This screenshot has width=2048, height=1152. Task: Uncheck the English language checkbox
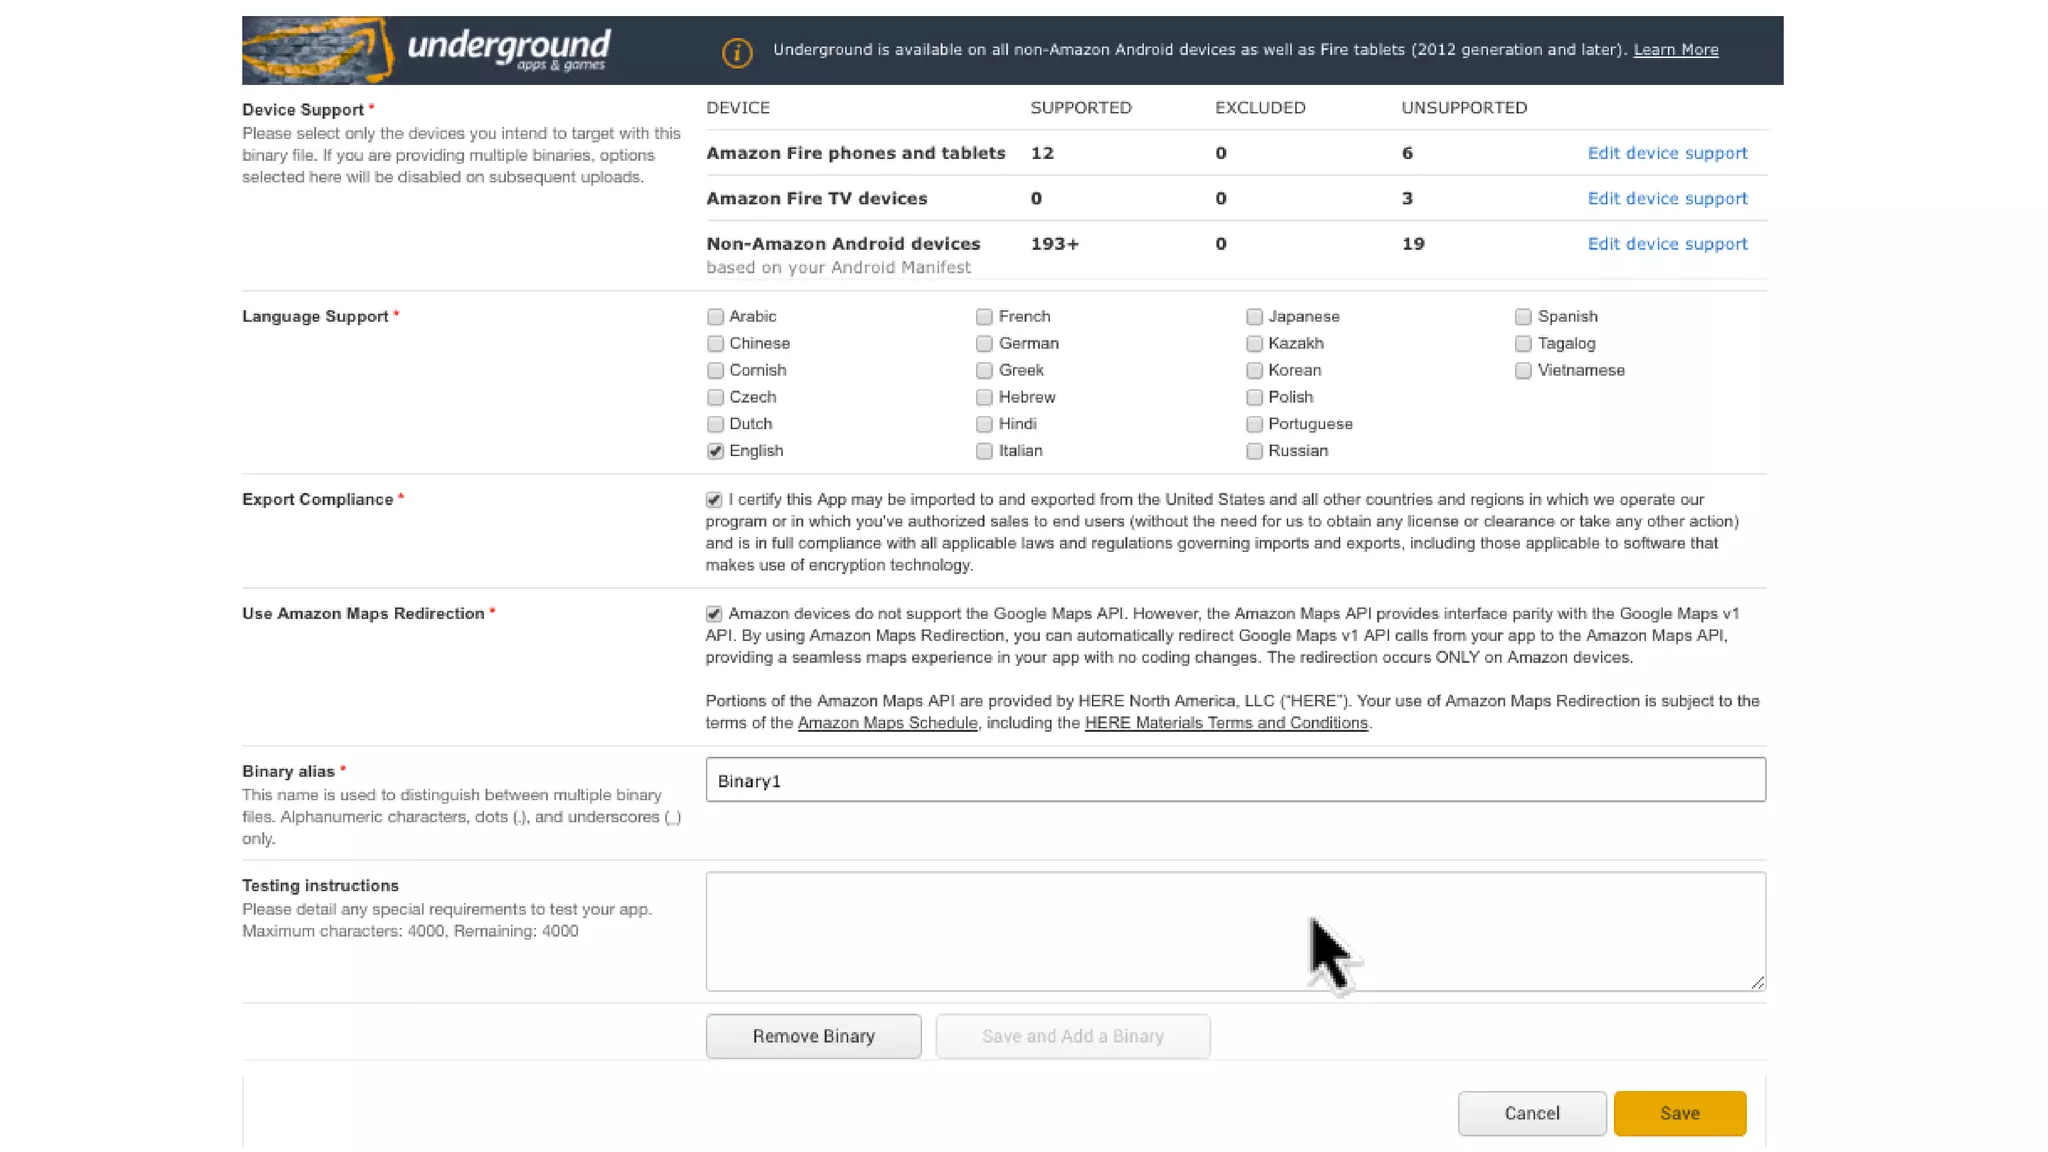[x=715, y=451]
